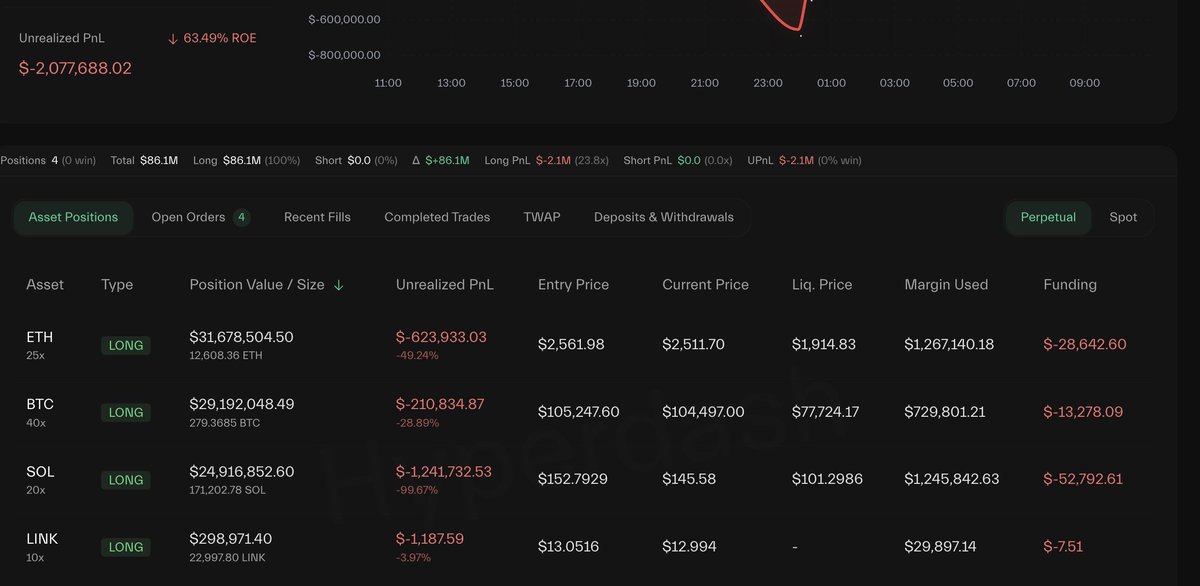Sort by the Margin Used column header
The image size is (1200, 586).
(x=946, y=285)
